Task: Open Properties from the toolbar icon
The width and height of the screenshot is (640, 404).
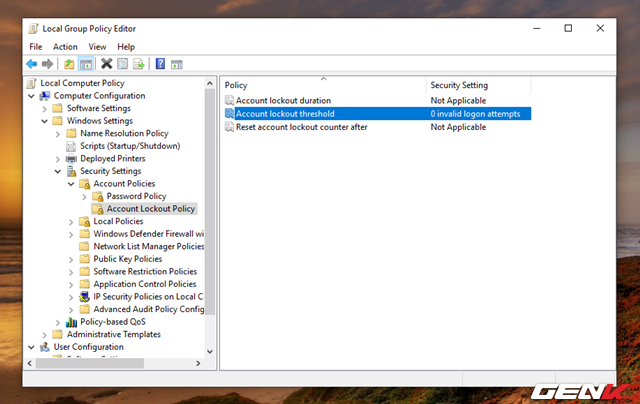Action: pos(122,64)
